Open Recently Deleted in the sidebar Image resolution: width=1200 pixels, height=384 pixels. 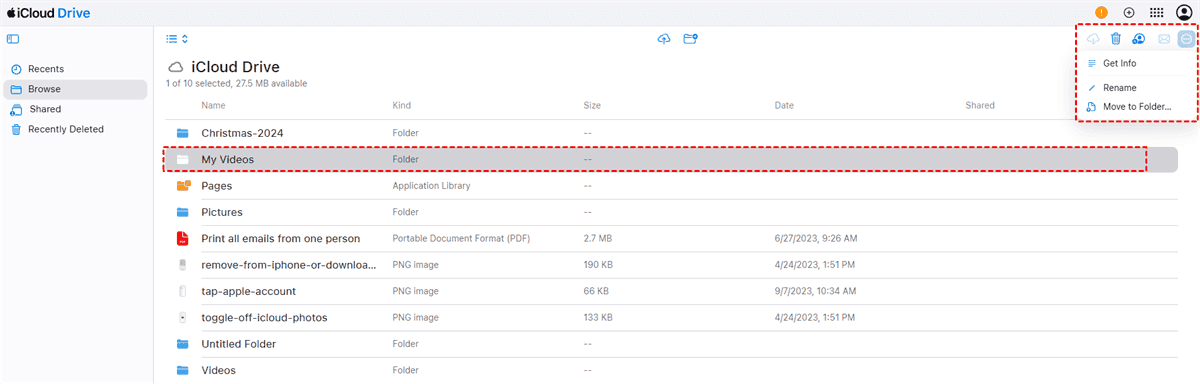pyautogui.click(x=75, y=129)
